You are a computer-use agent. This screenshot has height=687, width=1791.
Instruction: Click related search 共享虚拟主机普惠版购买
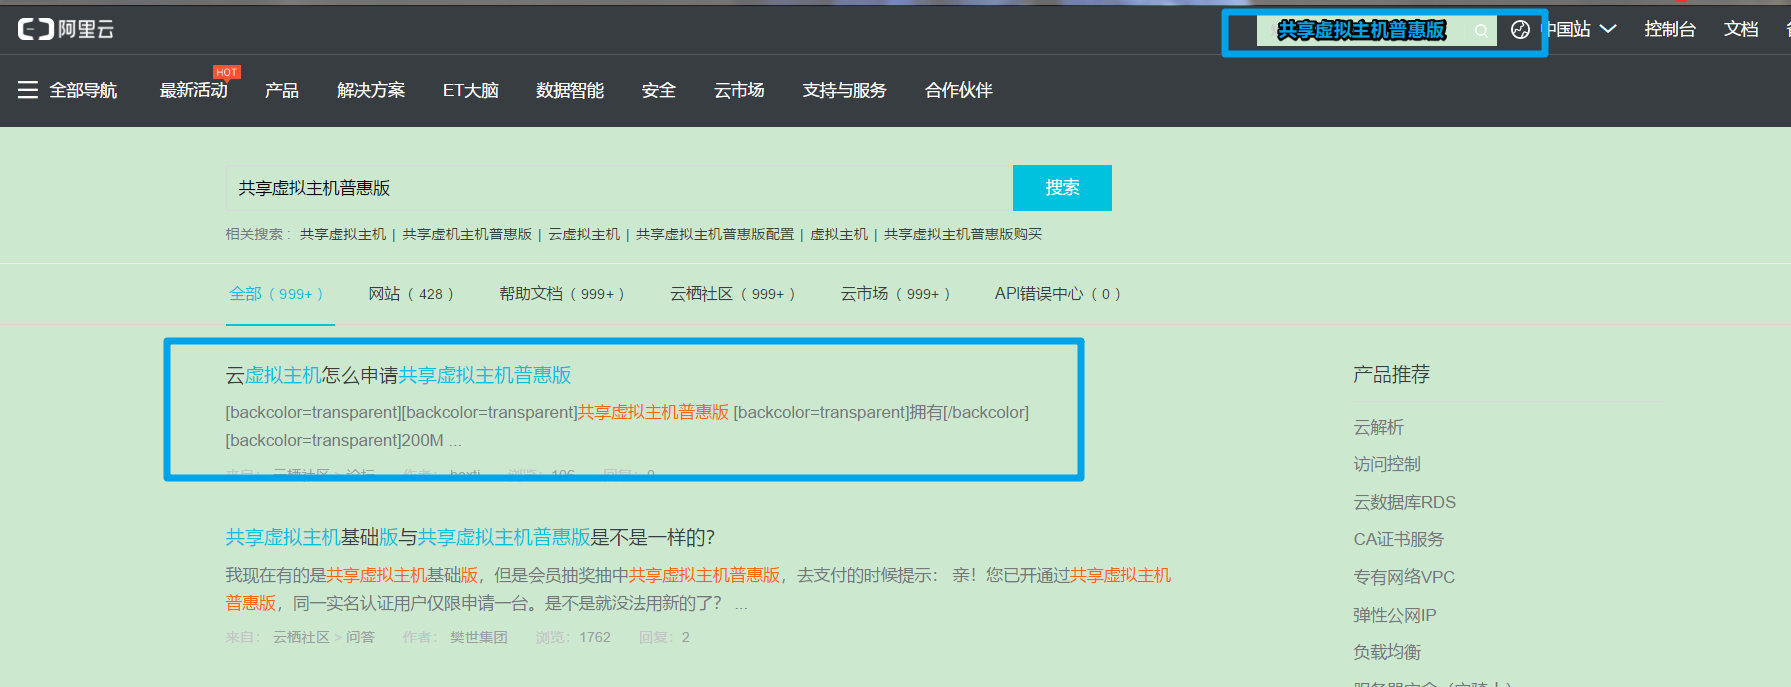[963, 234]
